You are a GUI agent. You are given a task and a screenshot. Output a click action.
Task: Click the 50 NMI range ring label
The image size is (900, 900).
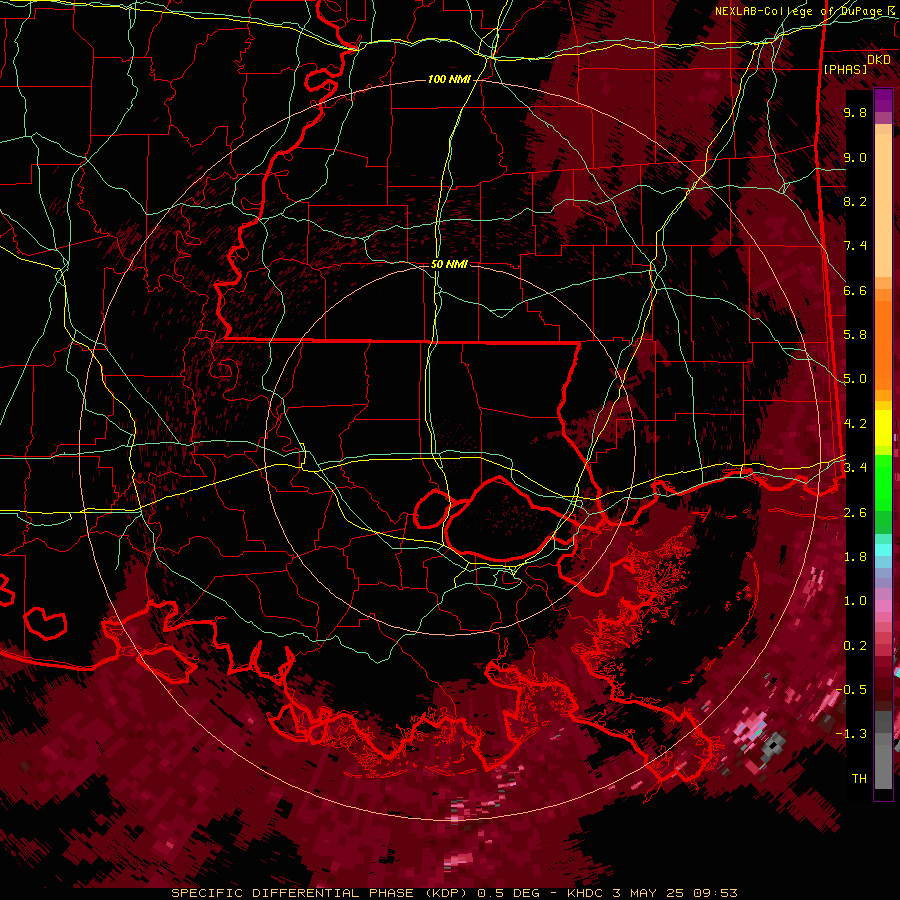tap(449, 265)
